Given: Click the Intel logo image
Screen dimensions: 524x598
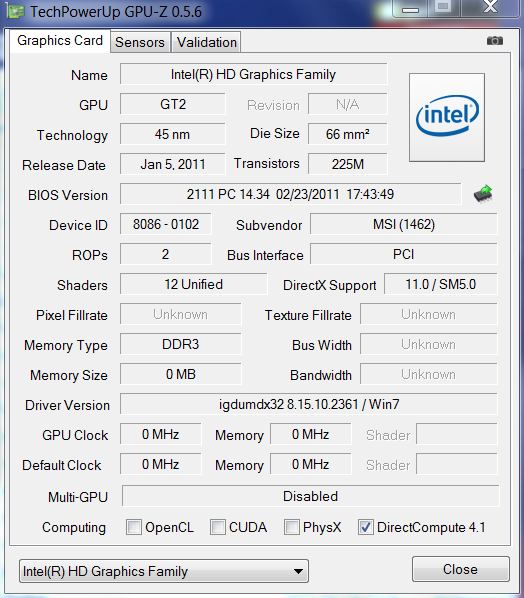Looking at the screenshot, I should (447, 117).
